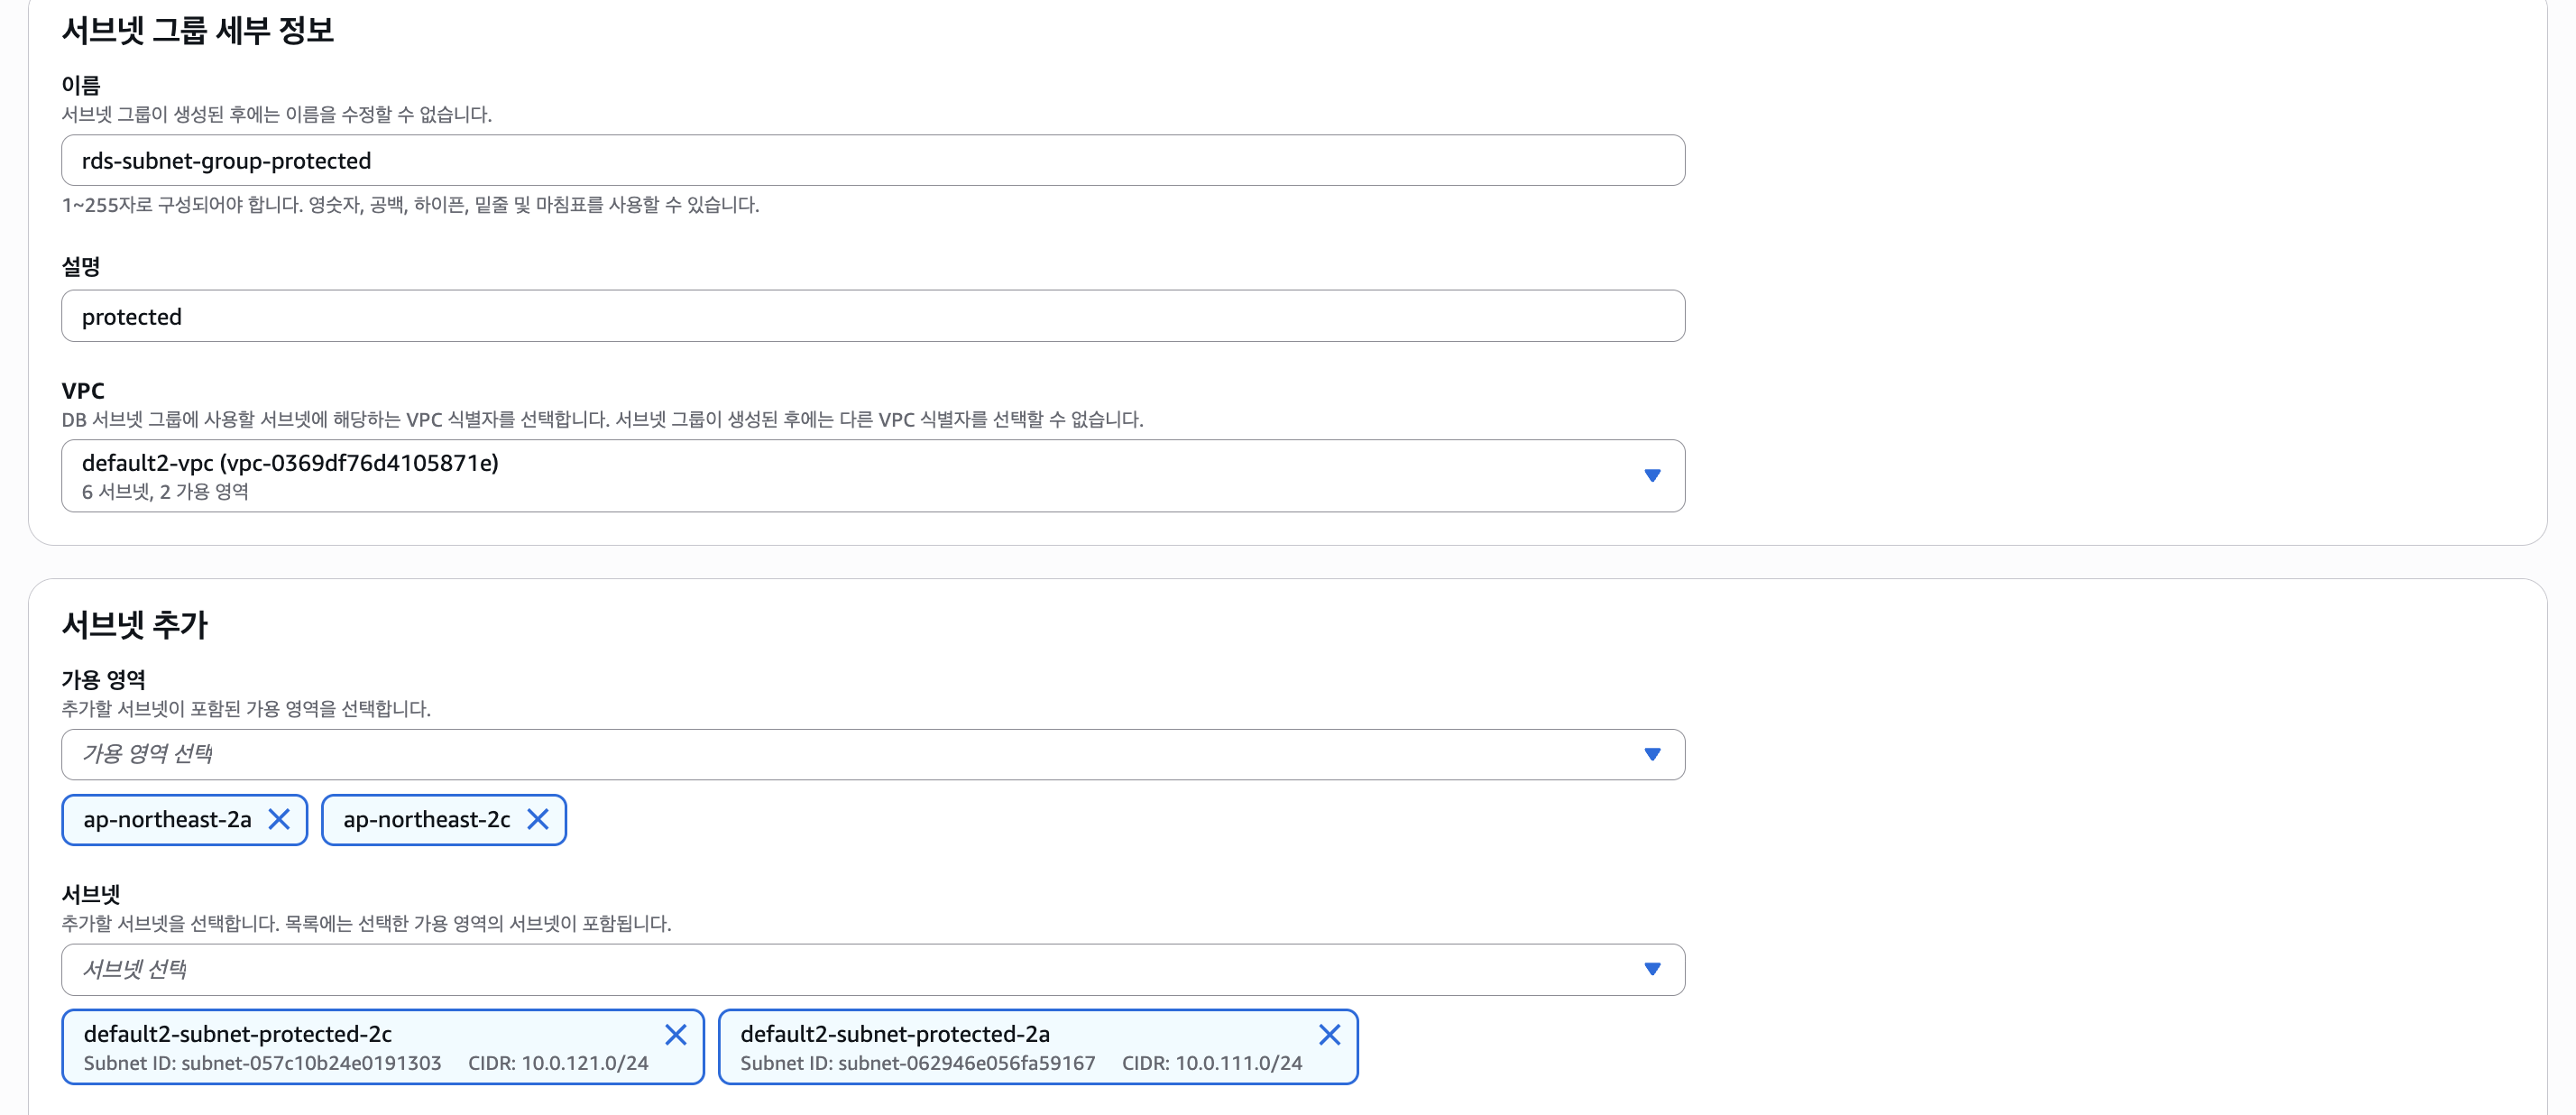Screen dimensions: 2576x1115
Task: Click the 이름 field label
Action: 81,85
